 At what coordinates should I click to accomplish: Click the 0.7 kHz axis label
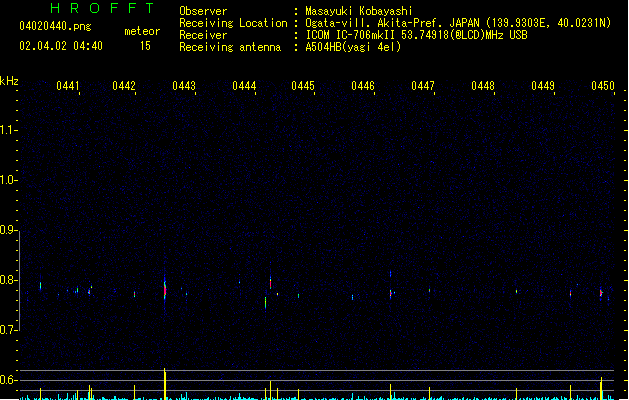(x=8, y=329)
